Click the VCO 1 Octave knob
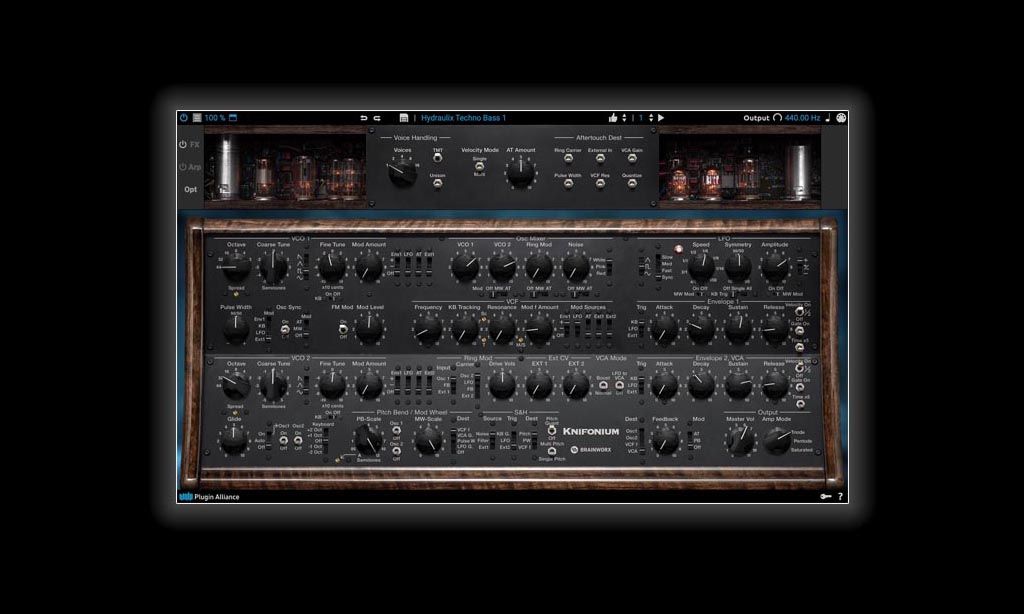The width and height of the screenshot is (1024, 614). (x=236, y=267)
